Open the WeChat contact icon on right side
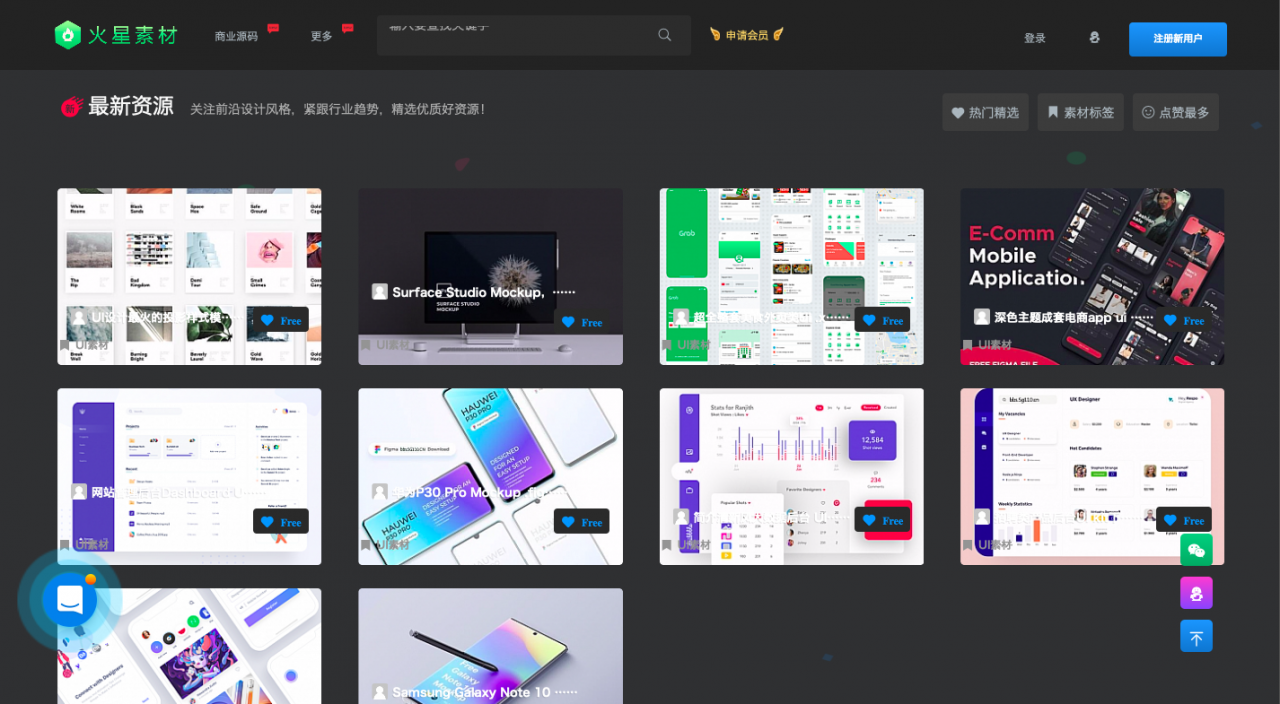The height and width of the screenshot is (704, 1280). [1196, 548]
